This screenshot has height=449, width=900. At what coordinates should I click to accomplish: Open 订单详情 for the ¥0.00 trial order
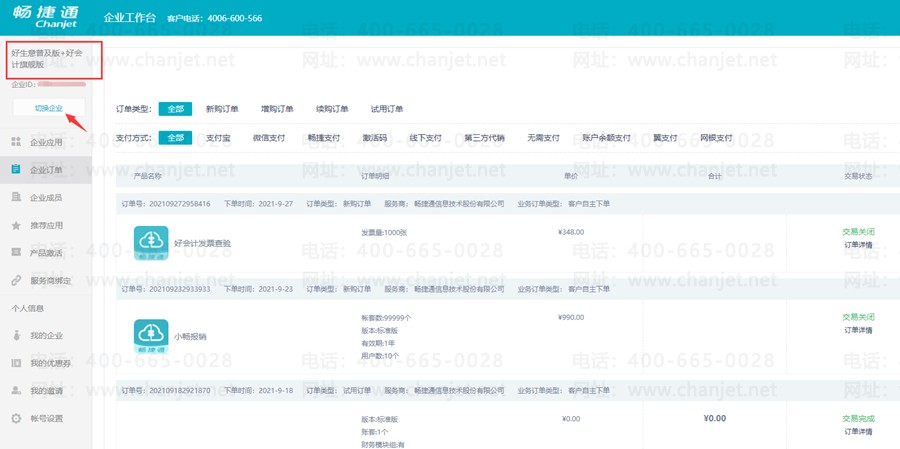858,431
